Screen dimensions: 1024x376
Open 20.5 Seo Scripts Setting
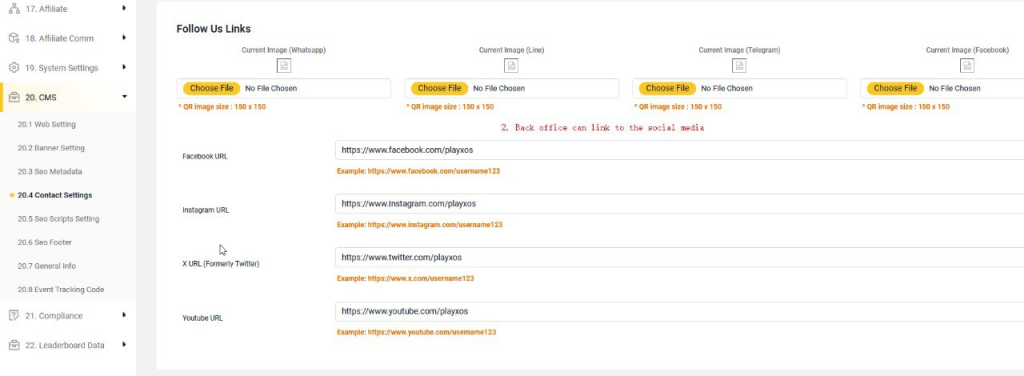click(58, 219)
